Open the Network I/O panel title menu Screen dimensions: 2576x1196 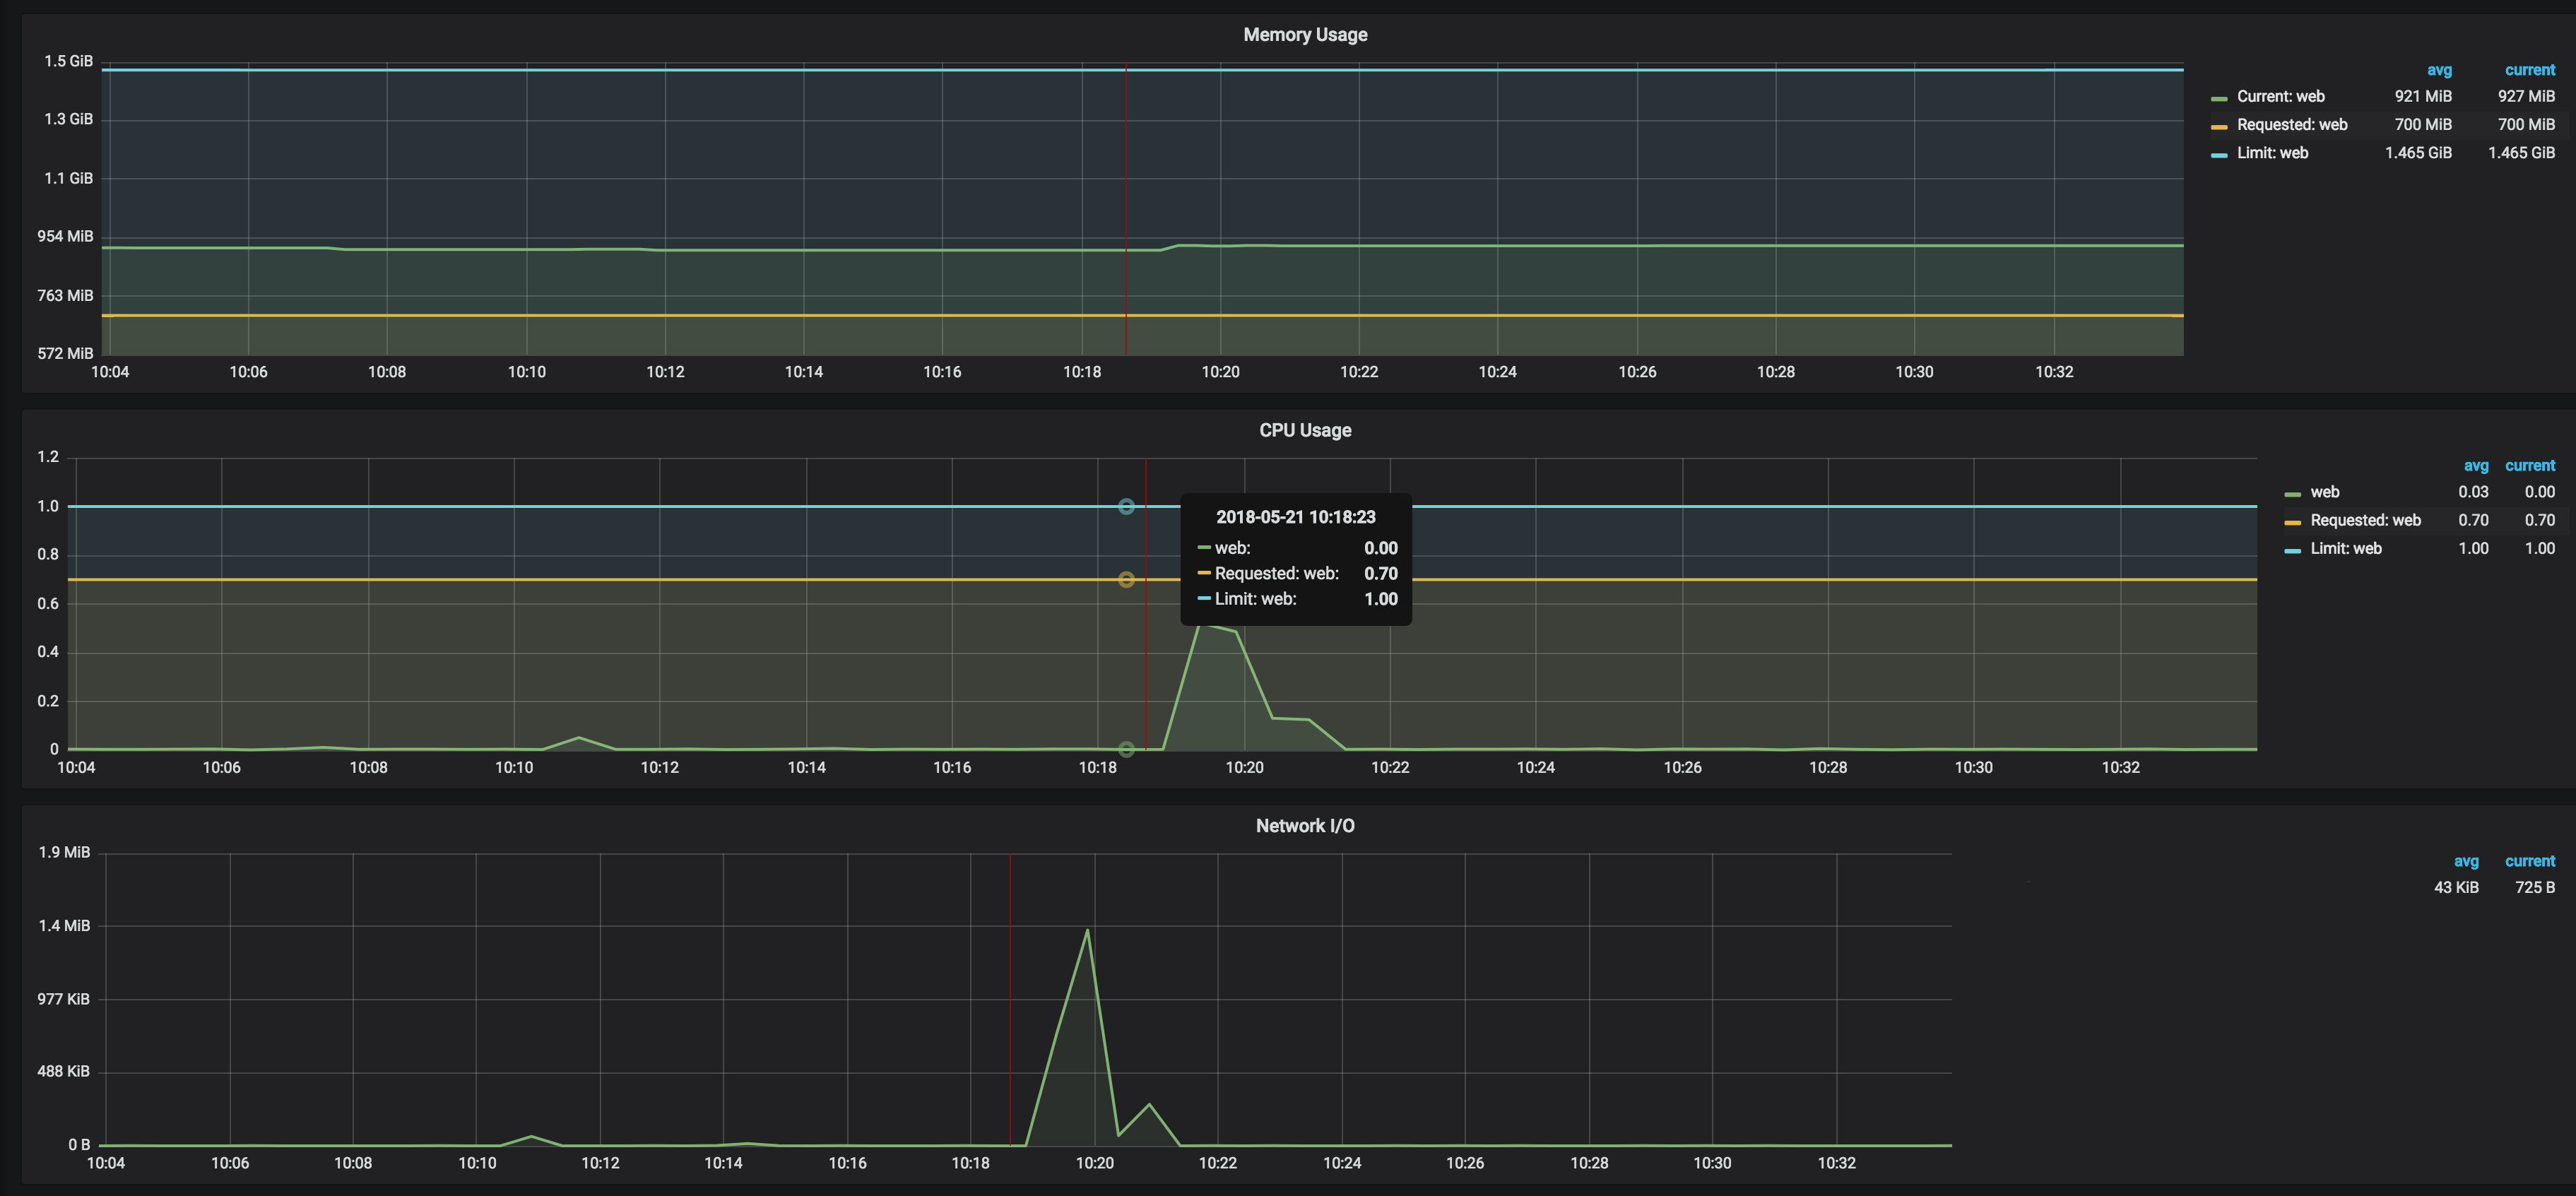[x=1304, y=826]
